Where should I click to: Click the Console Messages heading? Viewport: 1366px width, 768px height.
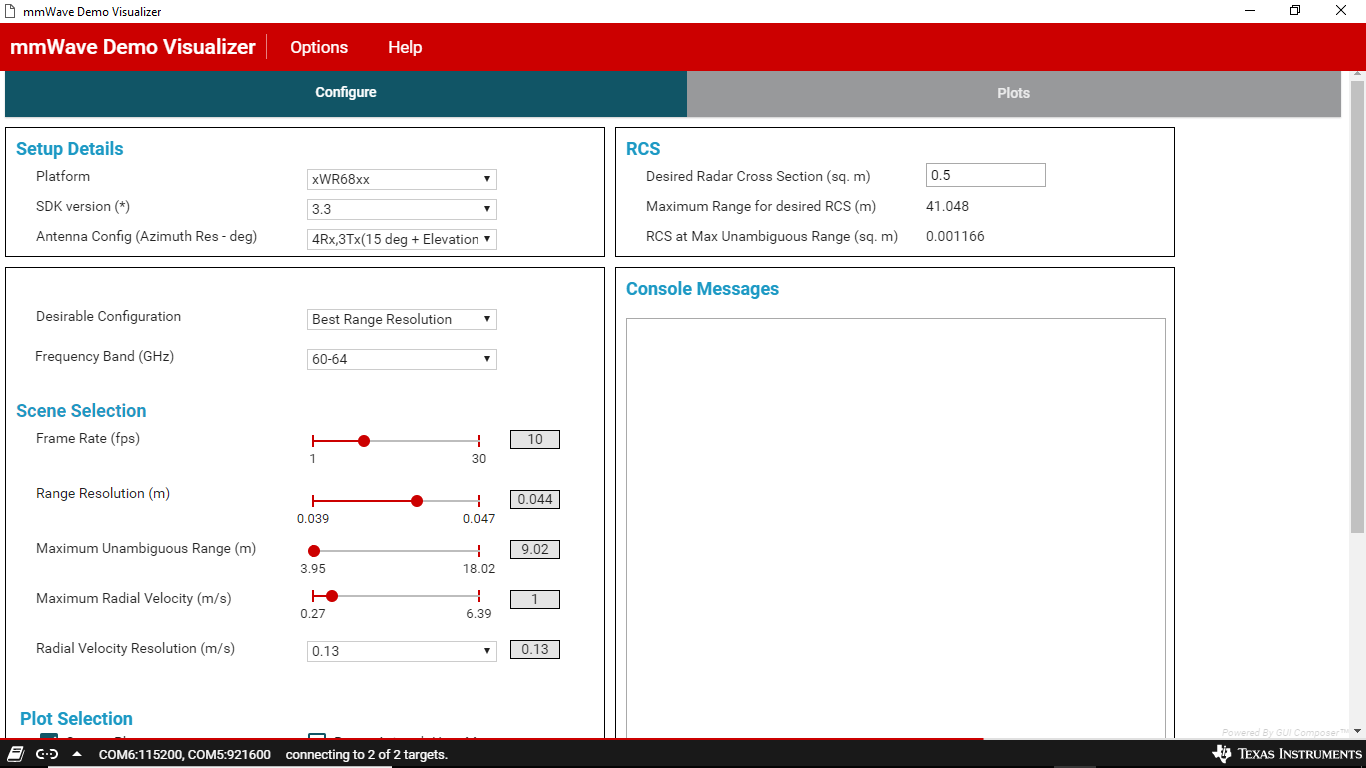[702, 289]
